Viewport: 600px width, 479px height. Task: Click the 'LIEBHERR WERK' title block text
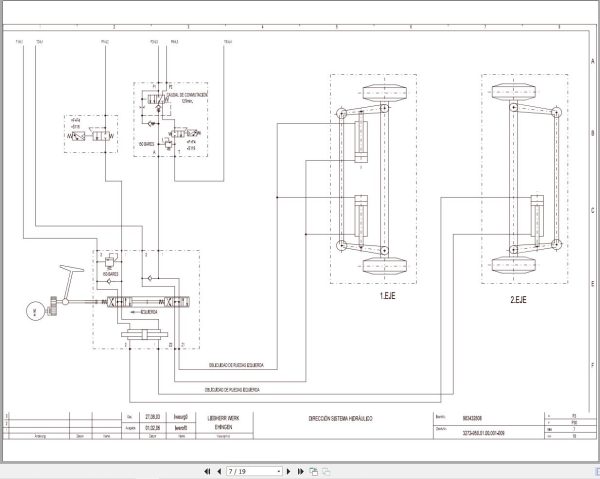click(223, 418)
